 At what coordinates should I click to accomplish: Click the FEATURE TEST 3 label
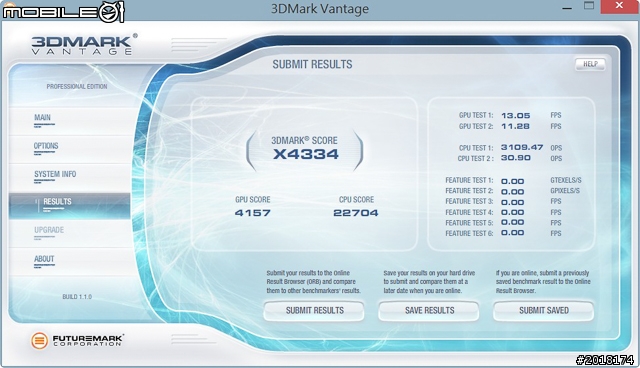[469, 202]
